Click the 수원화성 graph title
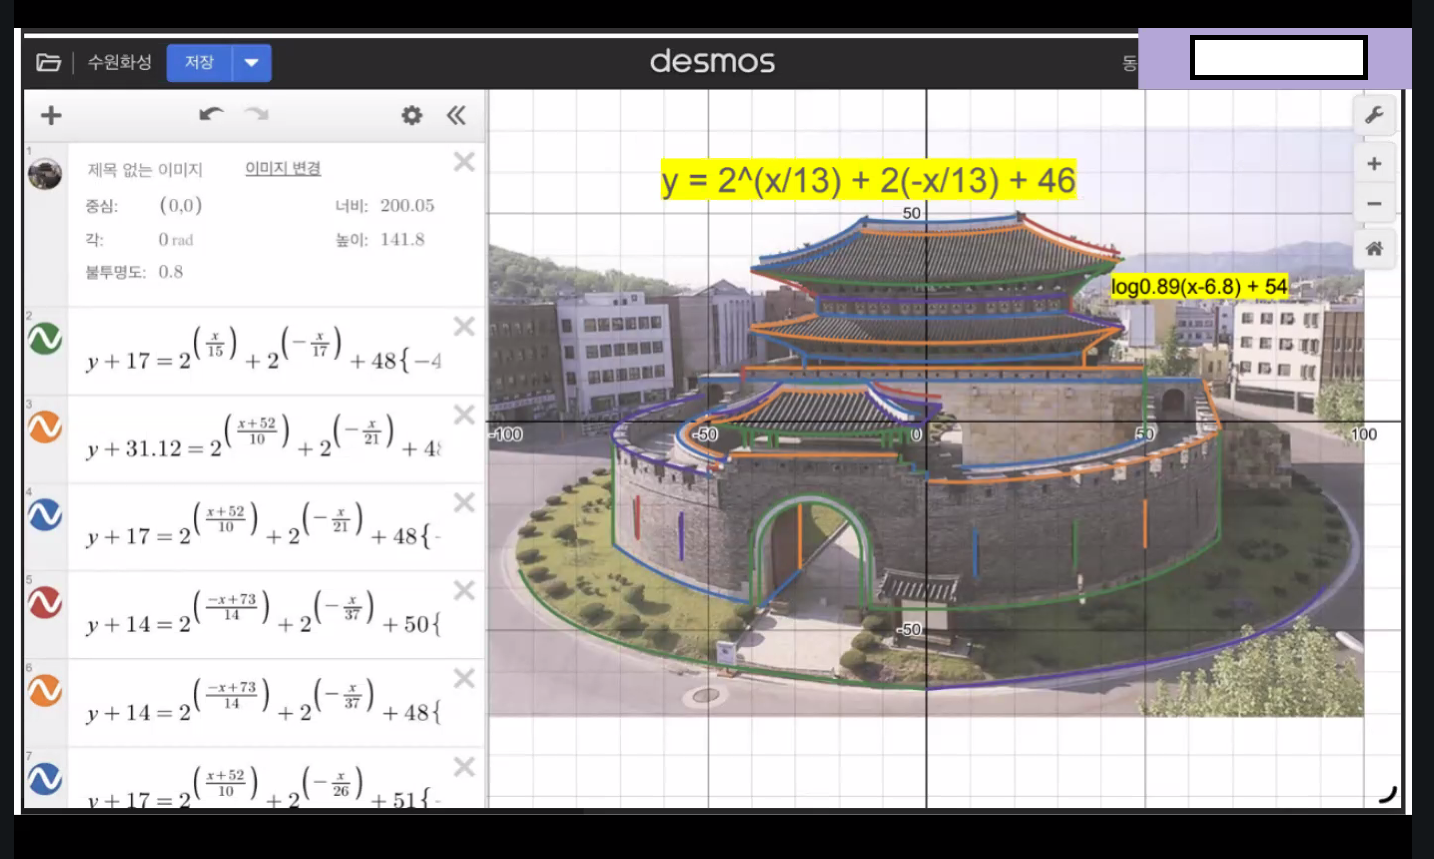 point(120,62)
